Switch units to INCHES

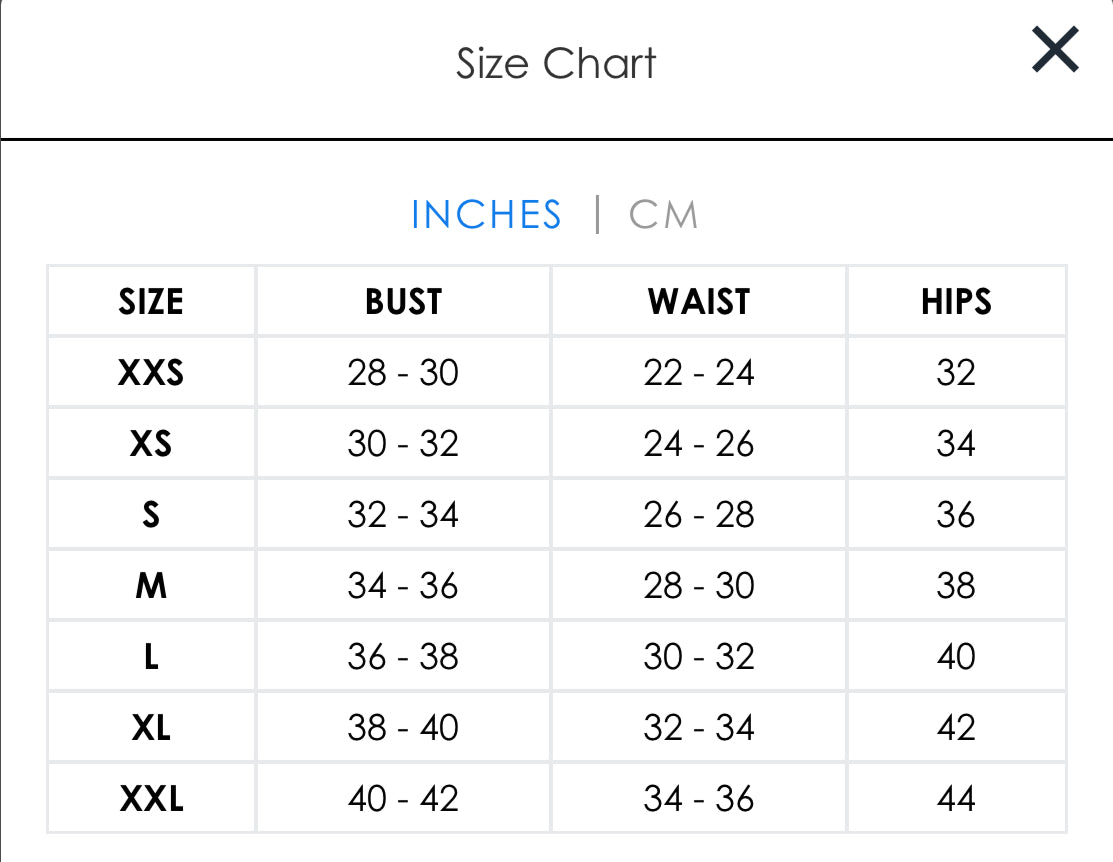point(486,215)
